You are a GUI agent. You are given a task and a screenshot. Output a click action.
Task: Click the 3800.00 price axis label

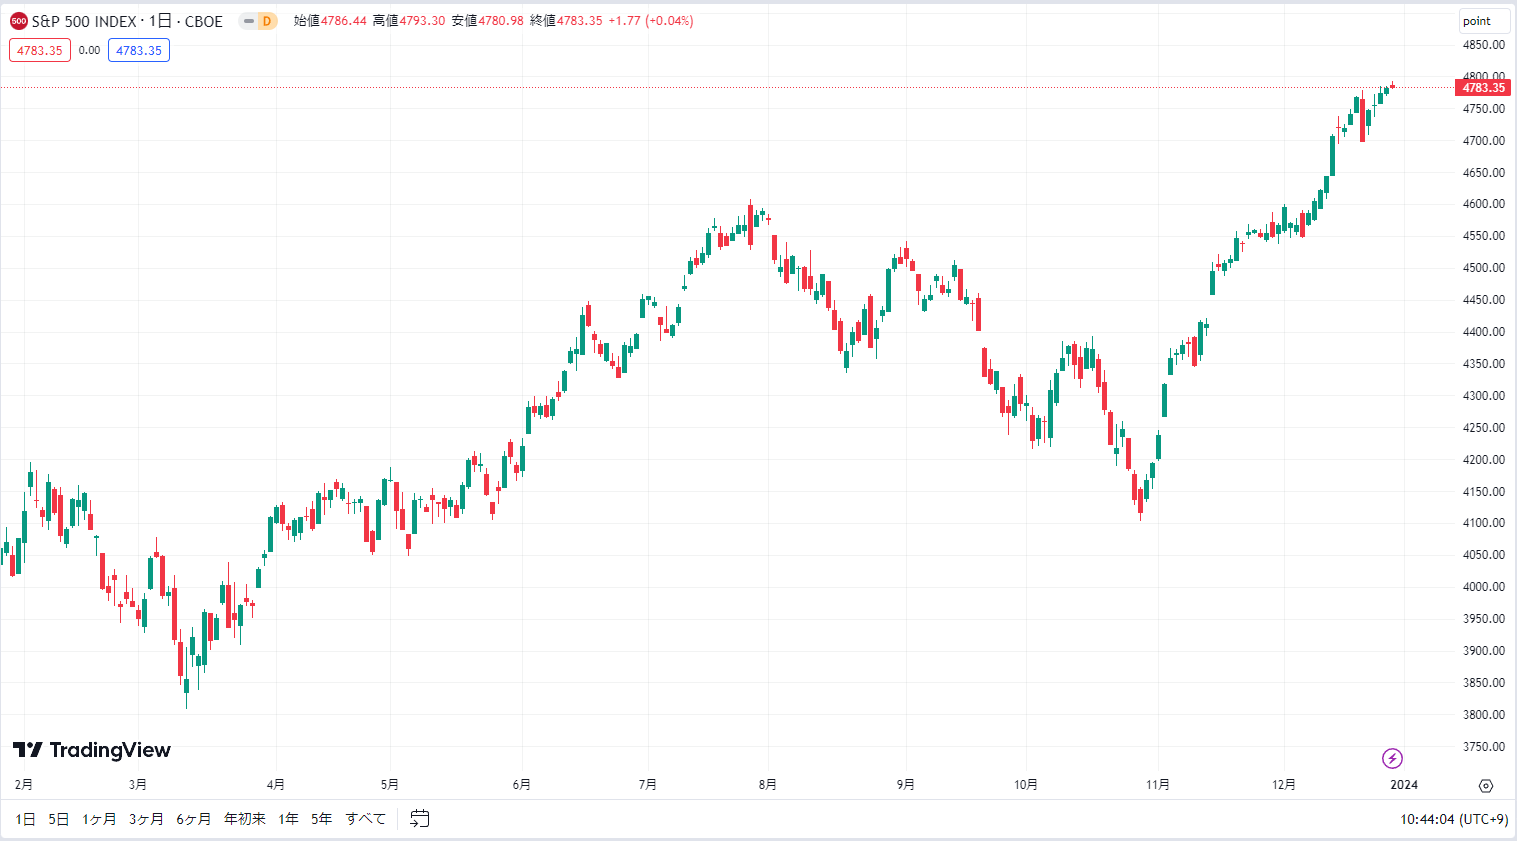pos(1483,715)
